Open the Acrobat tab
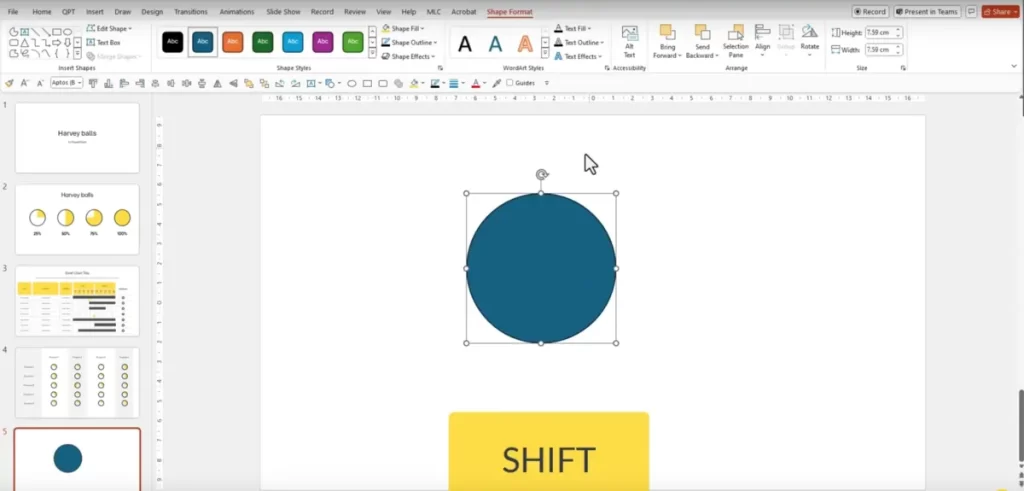This screenshot has height=491, width=1024. click(464, 12)
